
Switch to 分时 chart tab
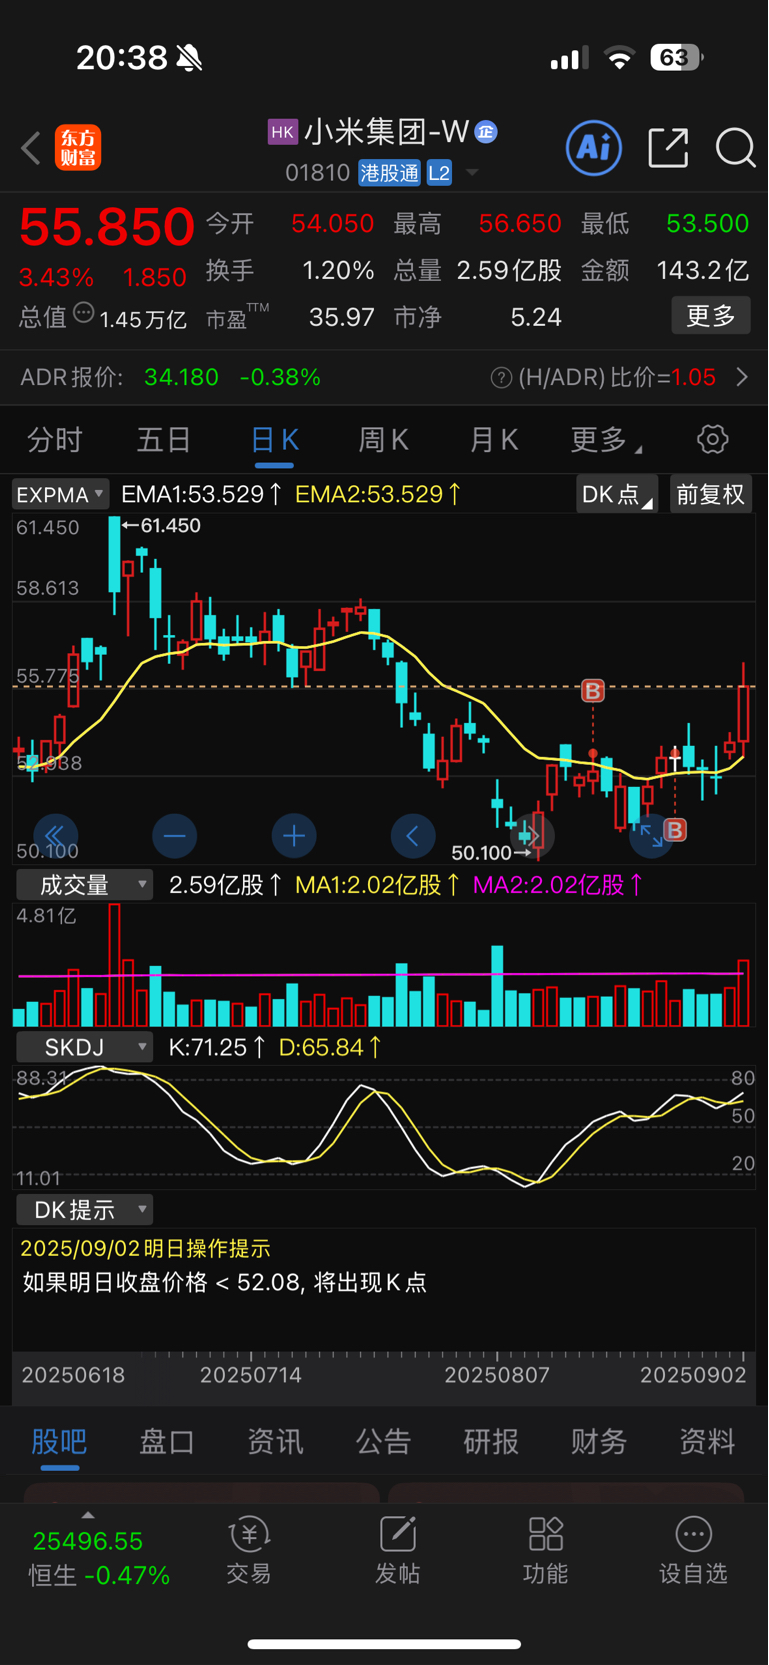point(55,439)
